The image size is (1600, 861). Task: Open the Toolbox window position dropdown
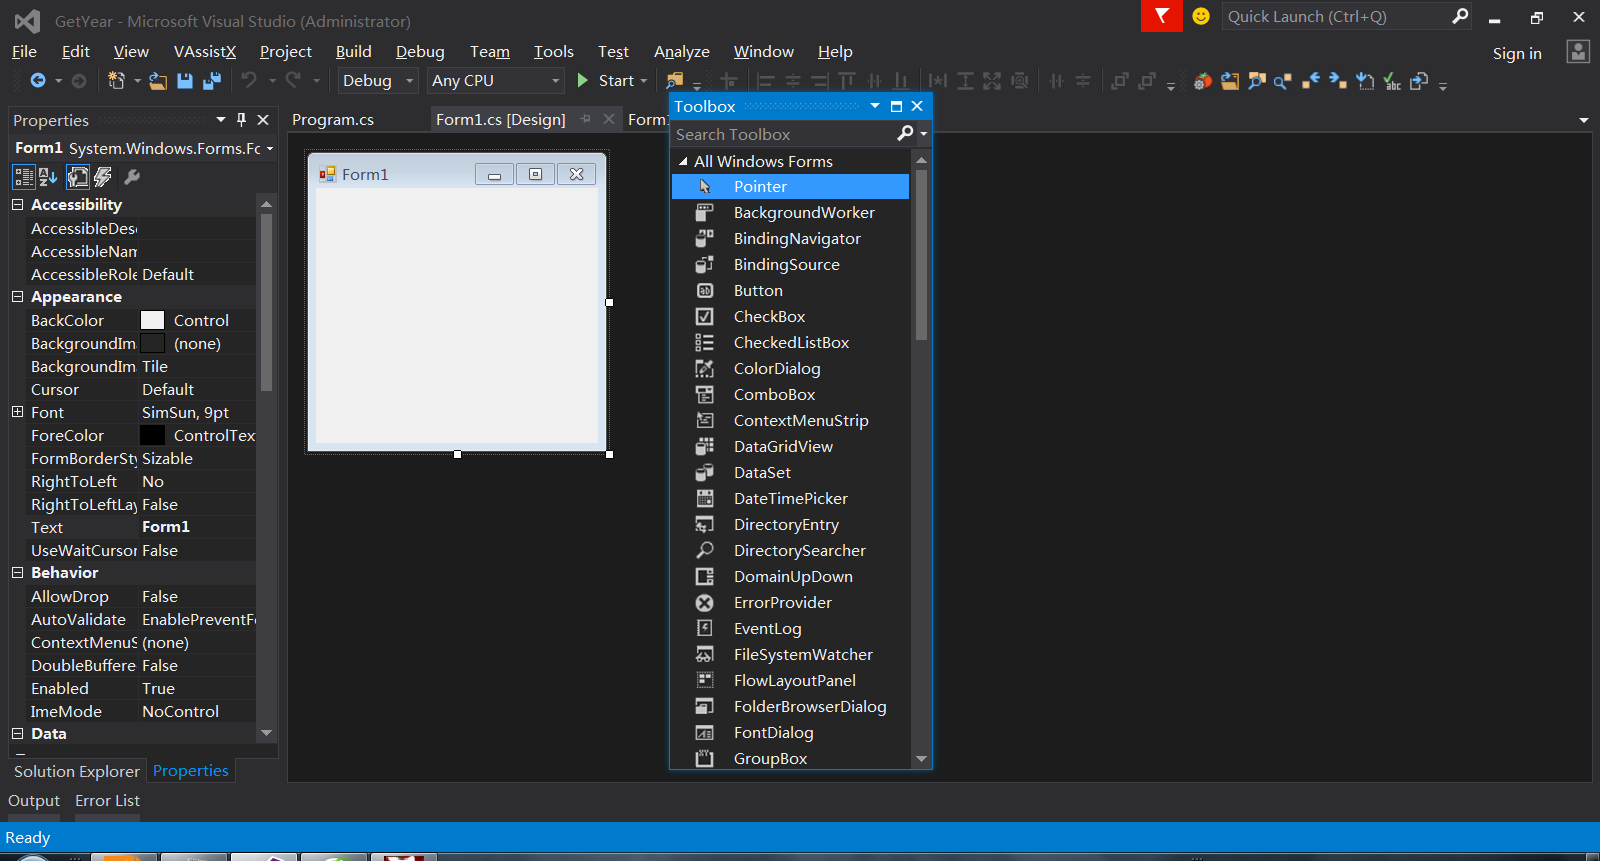(875, 106)
